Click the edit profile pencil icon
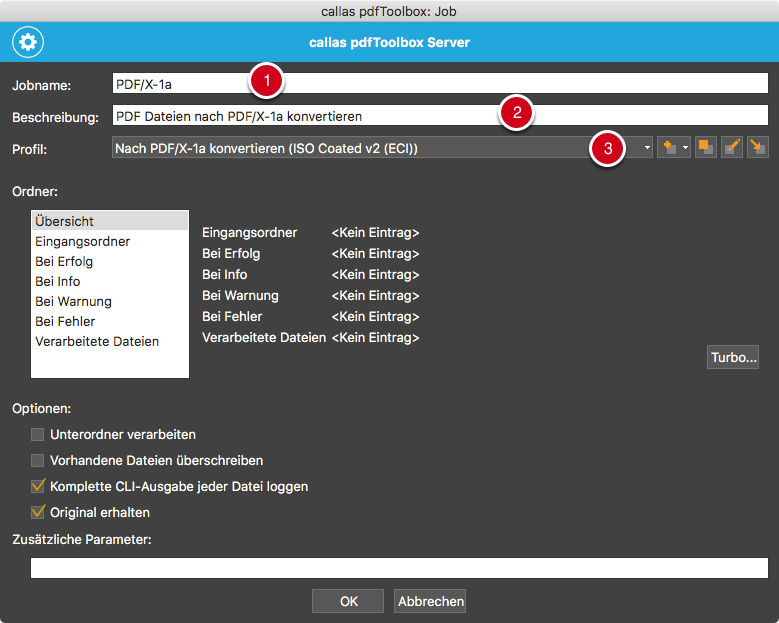The height and width of the screenshot is (623, 779). 732,148
